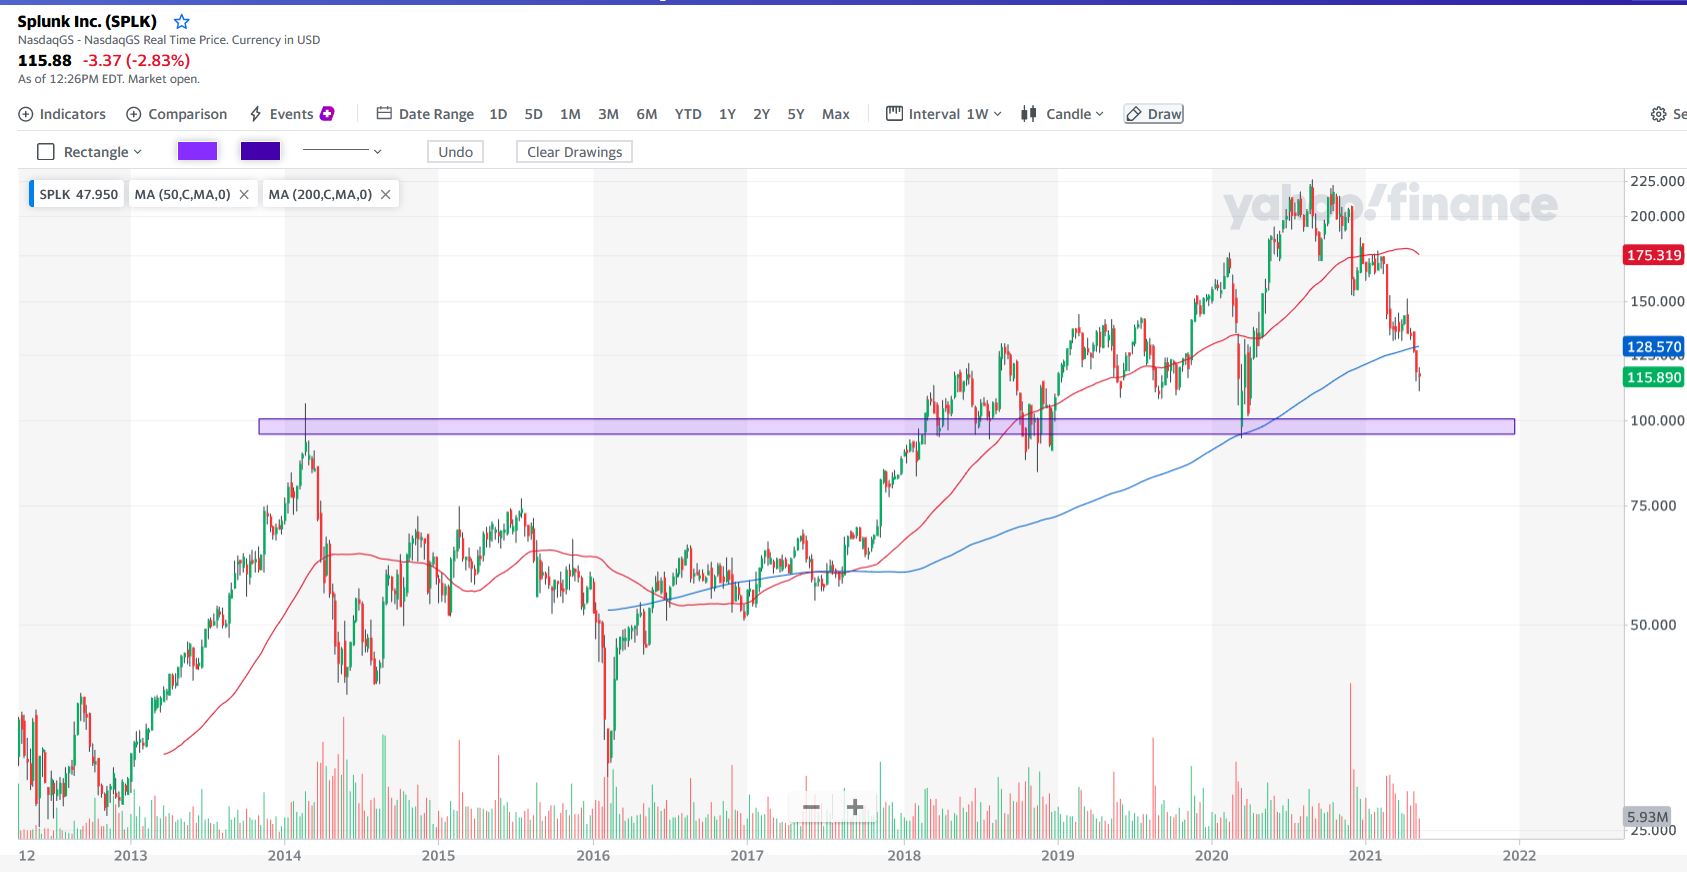Toggle the Rectangle shape checkbox
This screenshot has width=1687, height=872.
46,152
